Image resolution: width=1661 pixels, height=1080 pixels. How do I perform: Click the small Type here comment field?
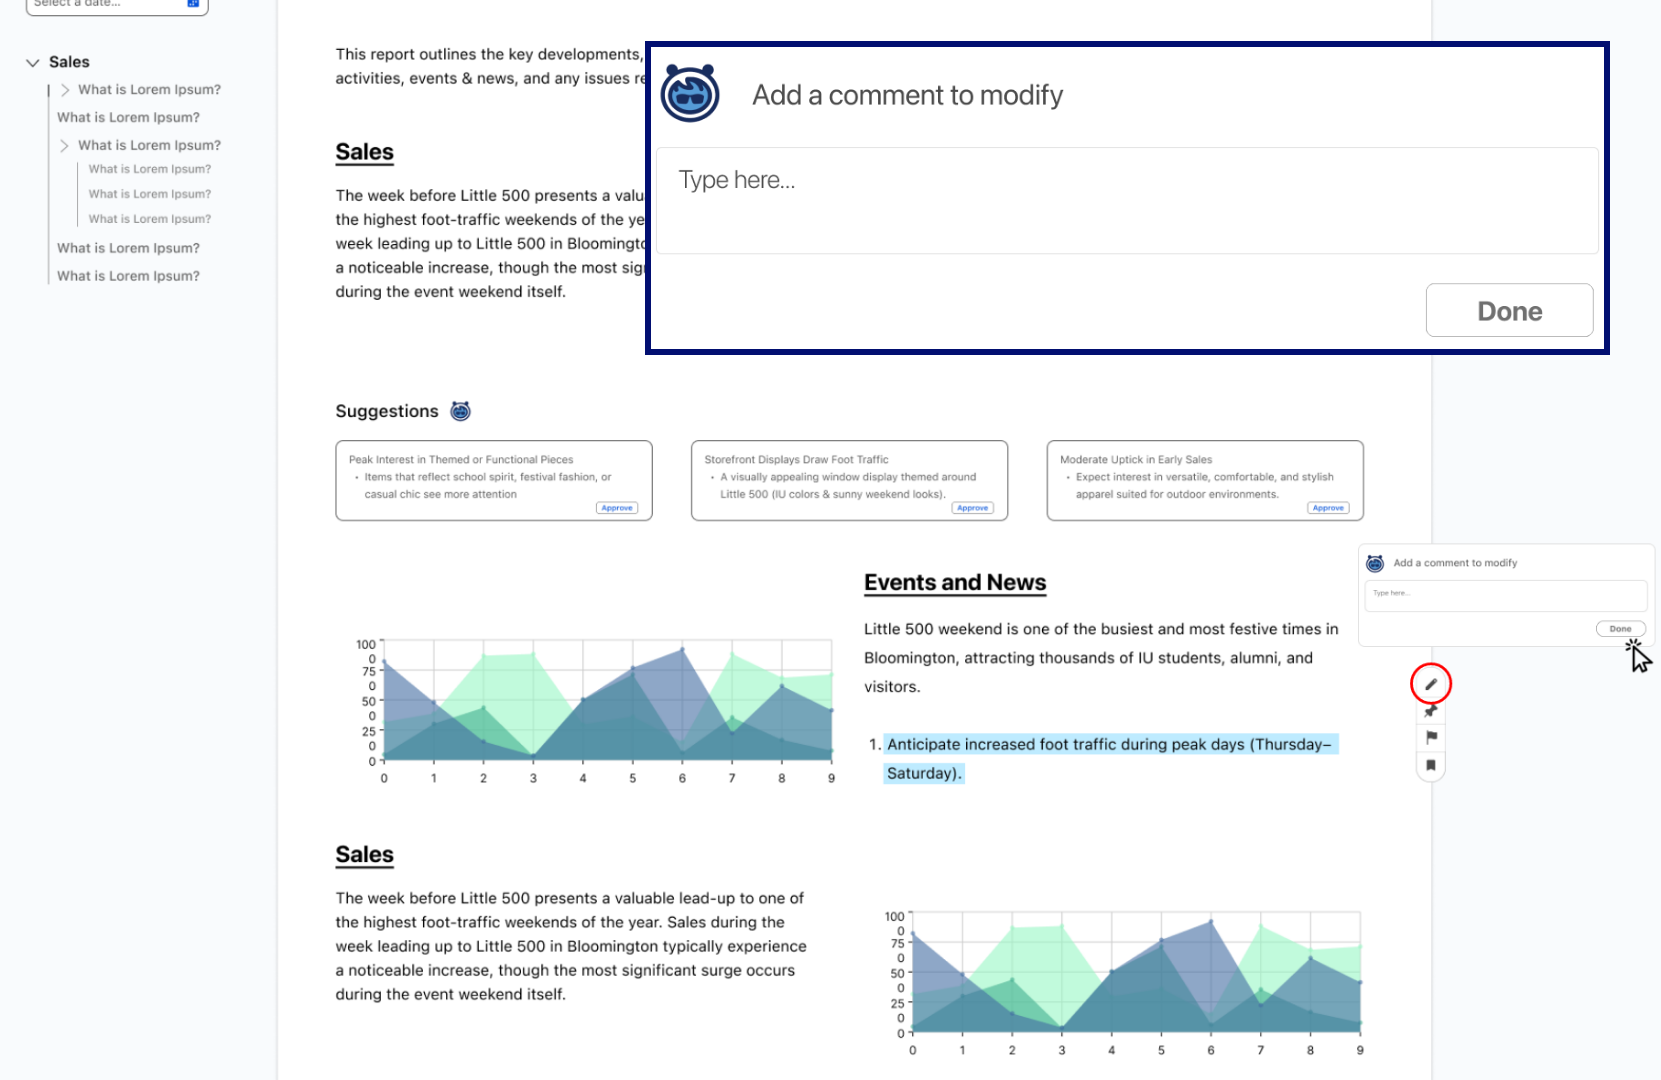coord(1505,596)
